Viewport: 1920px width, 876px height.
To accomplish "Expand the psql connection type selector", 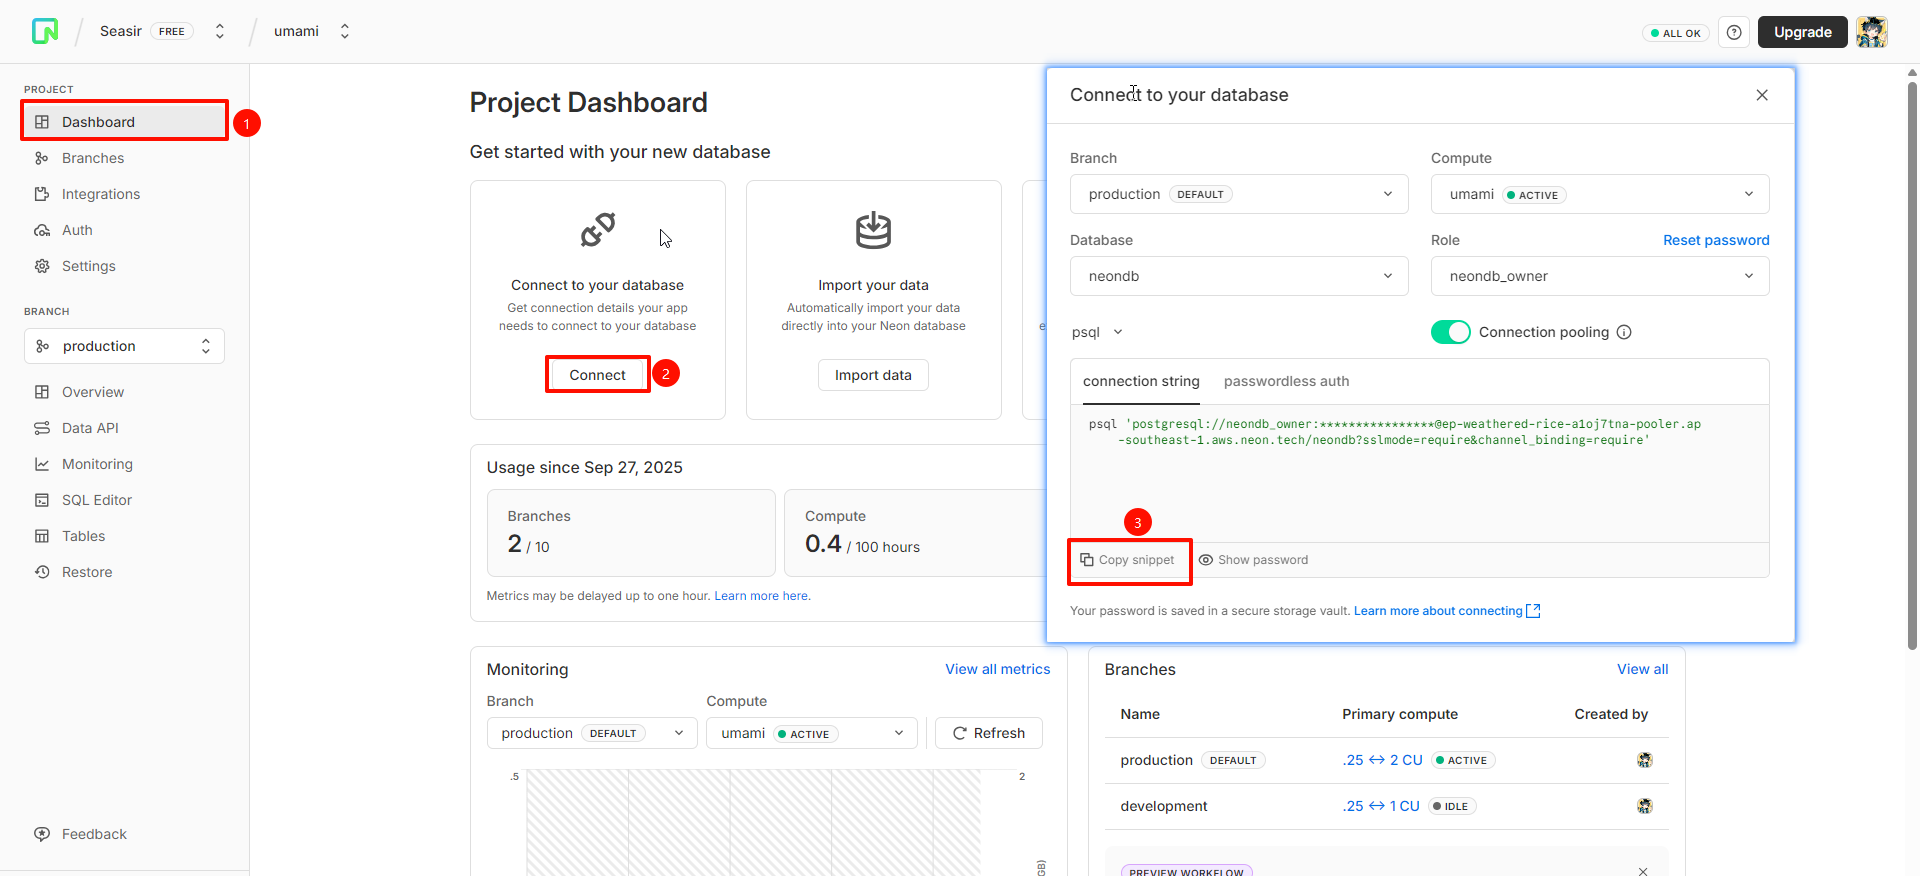I will coord(1097,332).
